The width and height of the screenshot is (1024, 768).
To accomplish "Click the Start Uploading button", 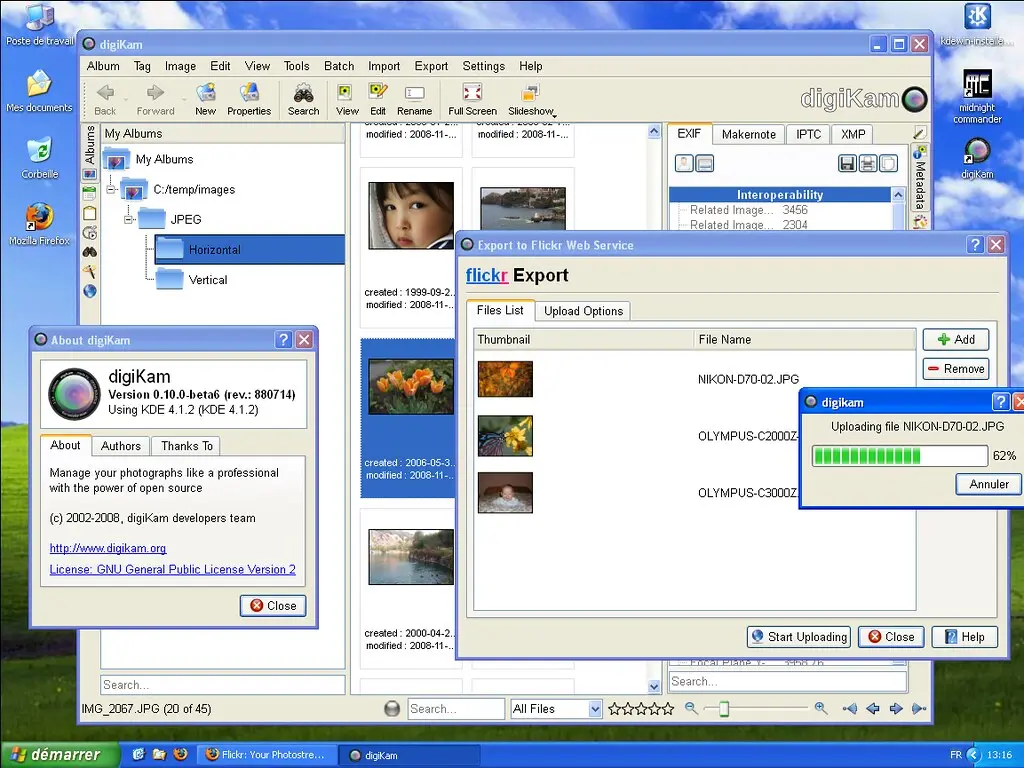I will point(798,637).
